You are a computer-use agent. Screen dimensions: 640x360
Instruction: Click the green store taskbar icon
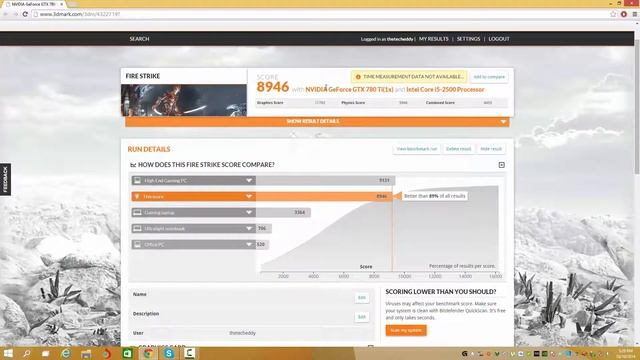coord(128,353)
